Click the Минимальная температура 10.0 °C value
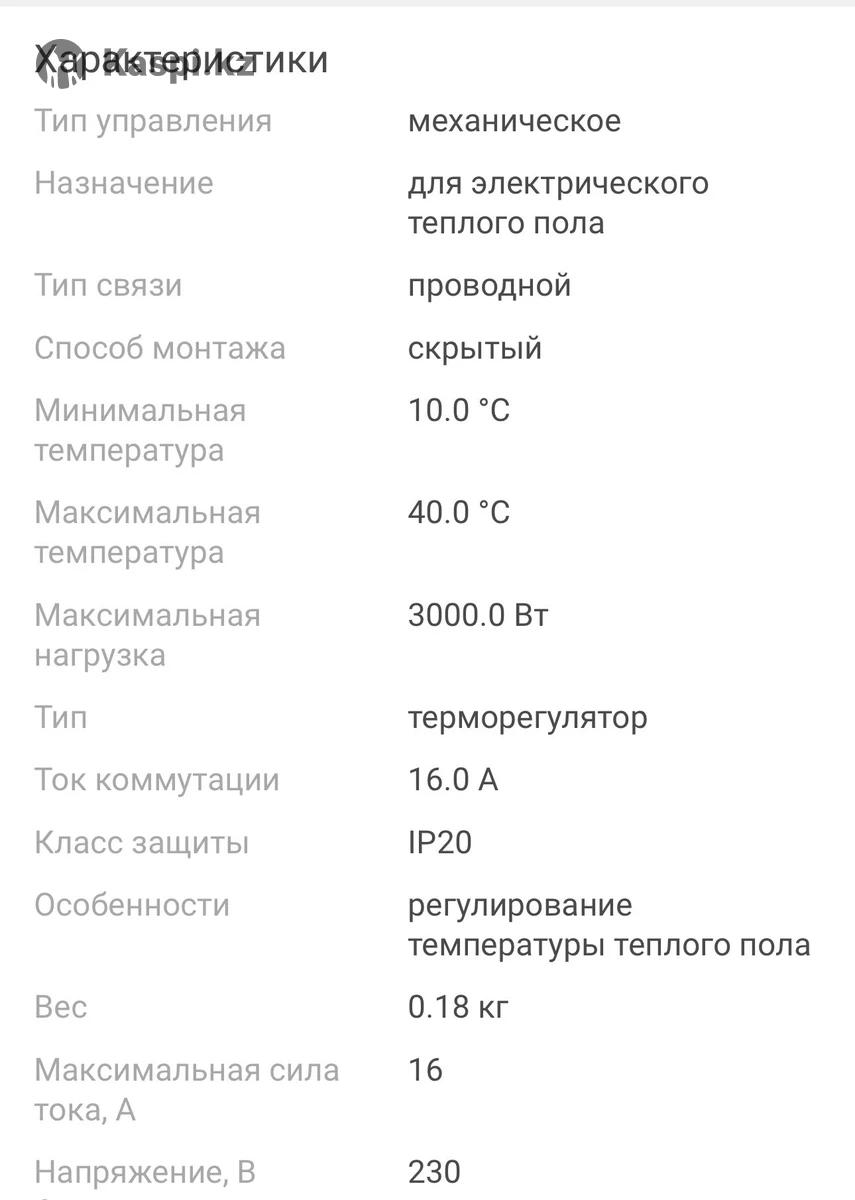 tap(459, 410)
